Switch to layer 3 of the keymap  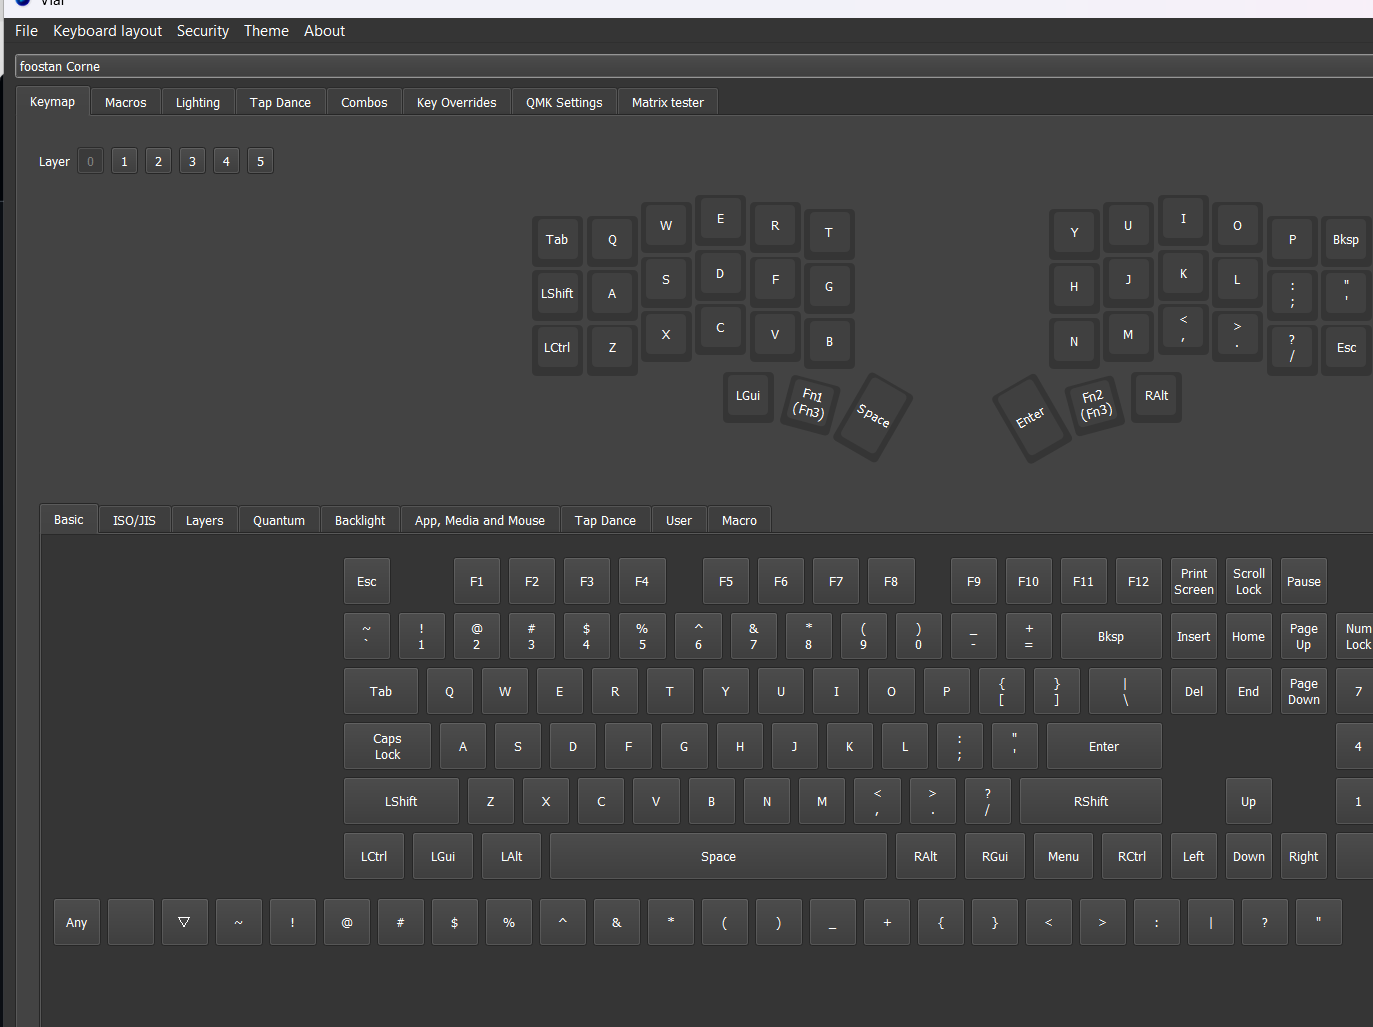[192, 160]
